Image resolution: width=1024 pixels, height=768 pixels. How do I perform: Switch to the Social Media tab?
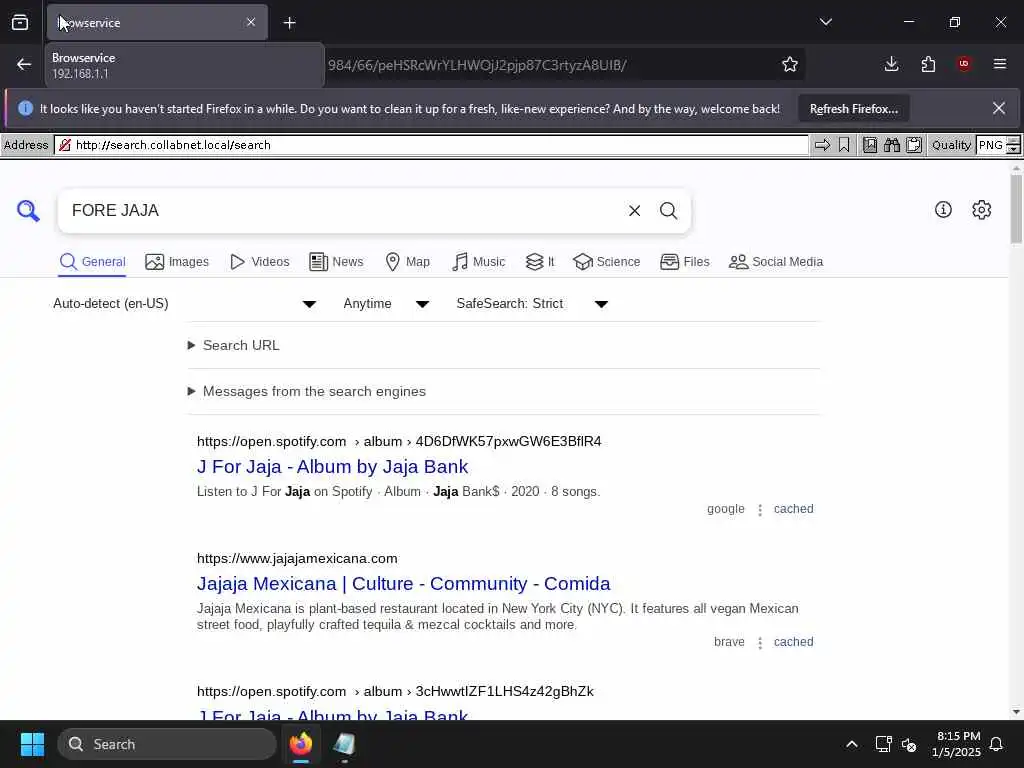click(x=776, y=262)
